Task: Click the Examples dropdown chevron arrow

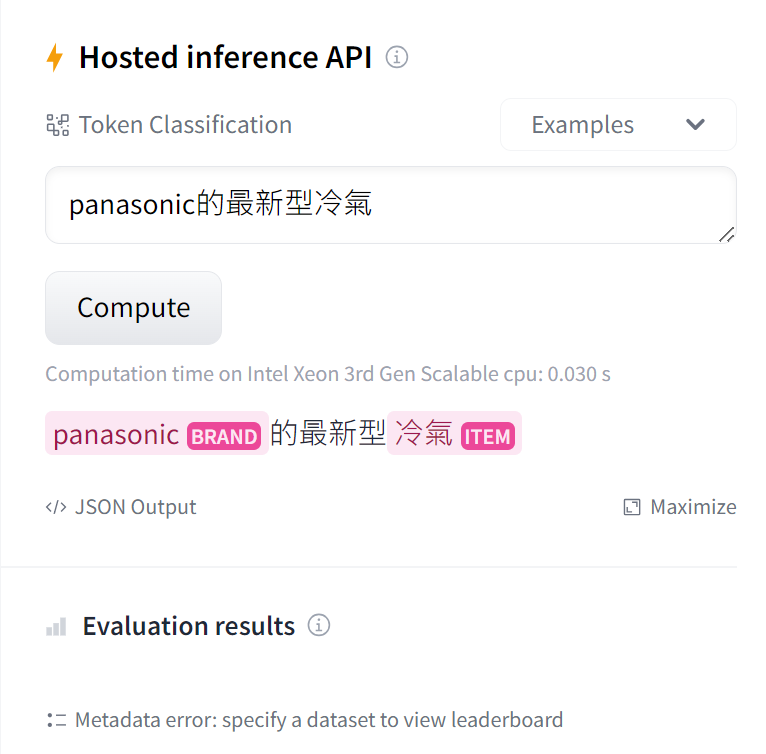Action: pyautogui.click(x=696, y=125)
